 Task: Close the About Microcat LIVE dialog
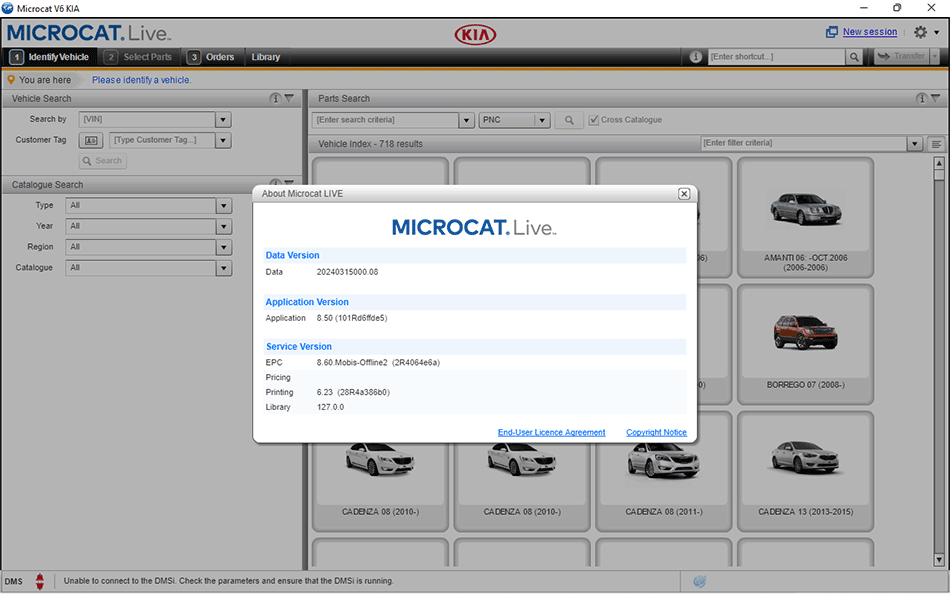pos(684,194)
